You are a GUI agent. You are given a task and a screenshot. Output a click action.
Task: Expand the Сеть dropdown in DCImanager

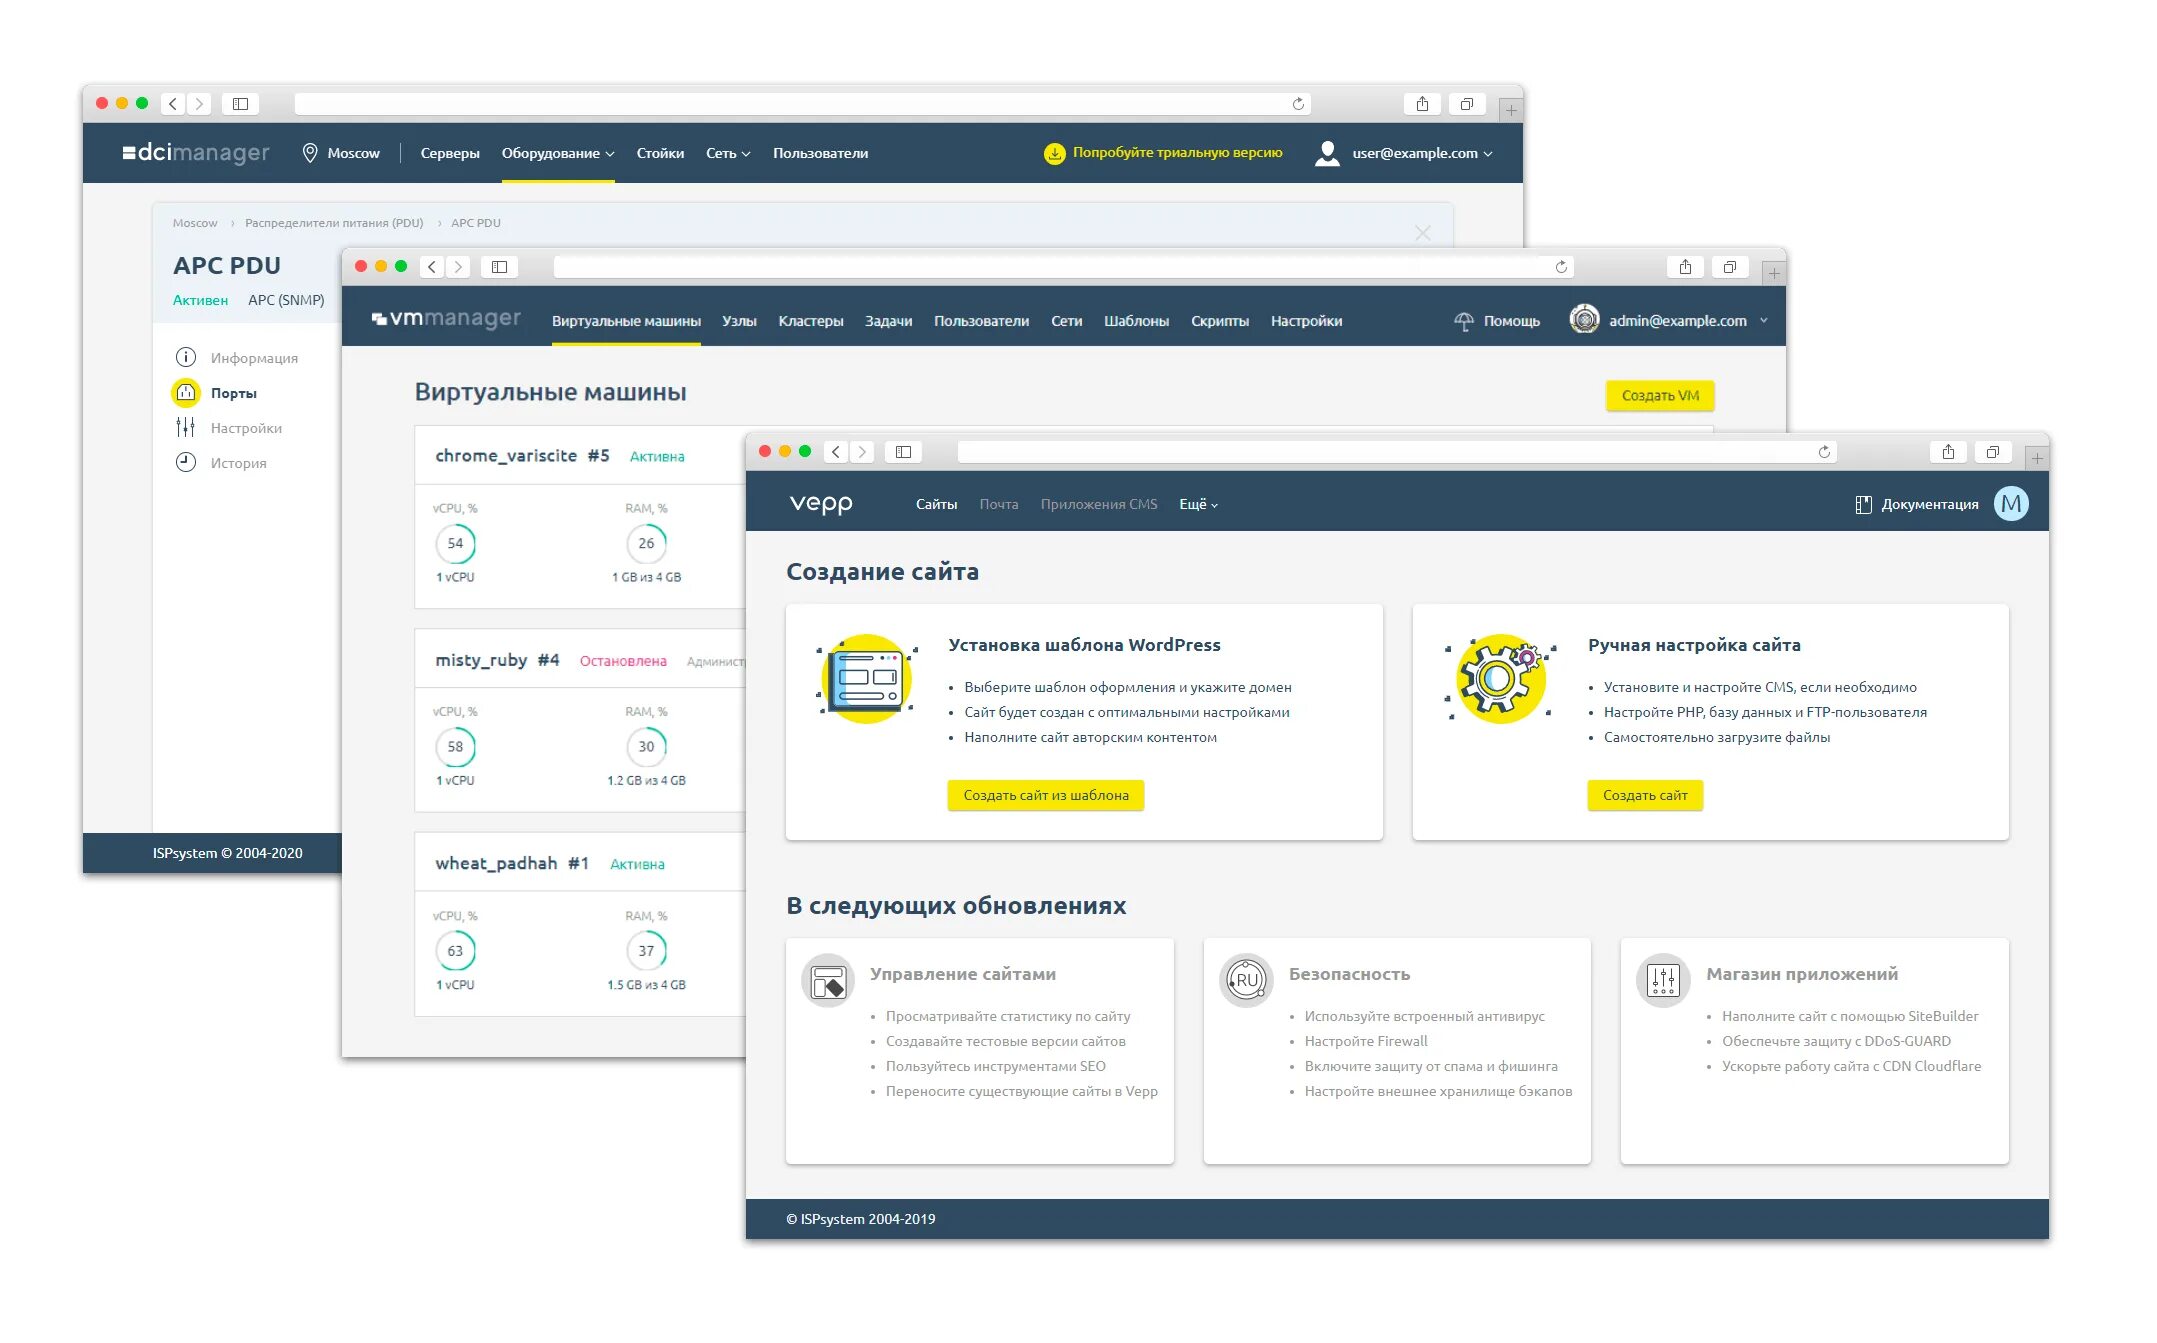(728, 153)
